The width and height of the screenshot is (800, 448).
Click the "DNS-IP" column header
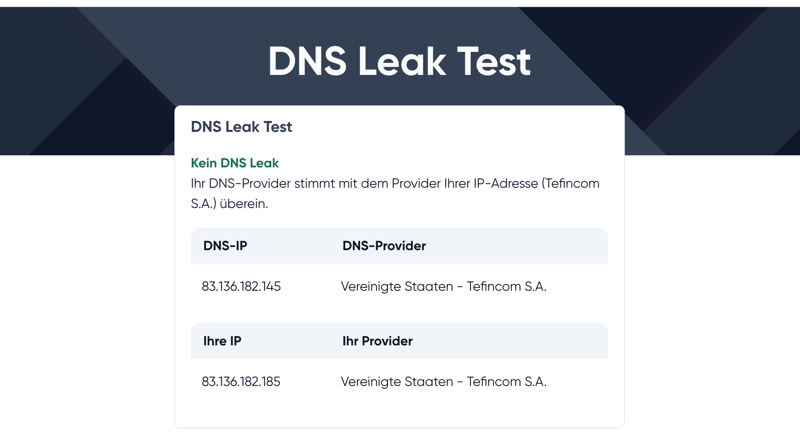[225, 246]
